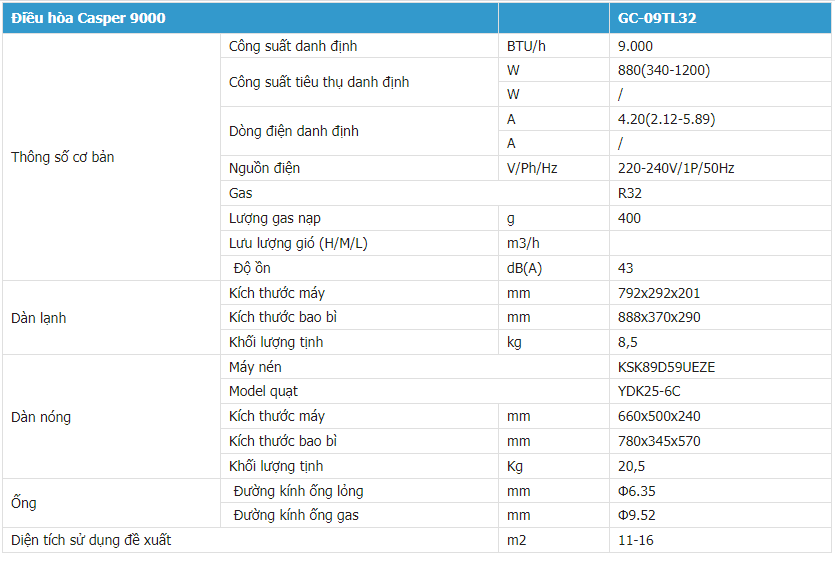Click the Φ9.52 gas pipe diameter
835x562 pixels.
pyautogui.click(x=637, y=515)
